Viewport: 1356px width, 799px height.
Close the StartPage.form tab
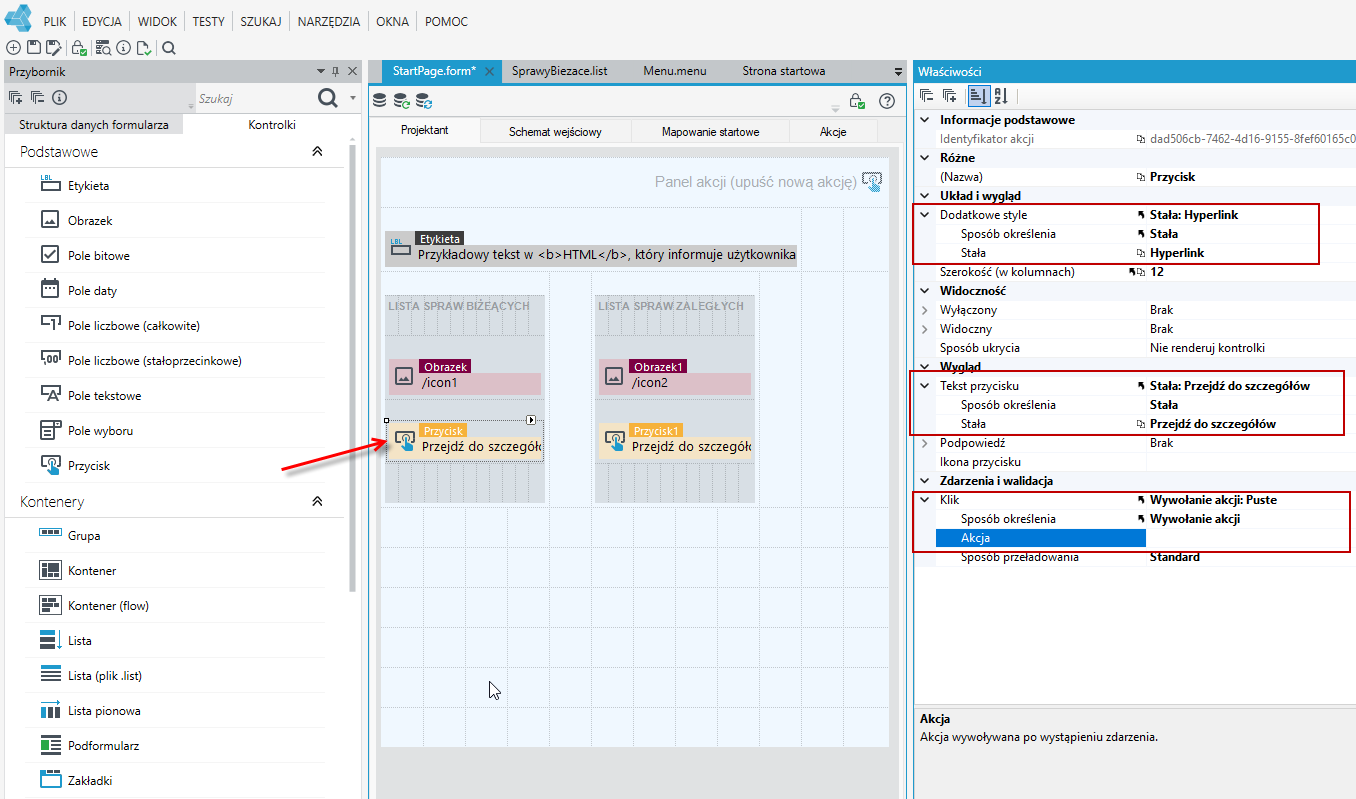pos(490,71)
